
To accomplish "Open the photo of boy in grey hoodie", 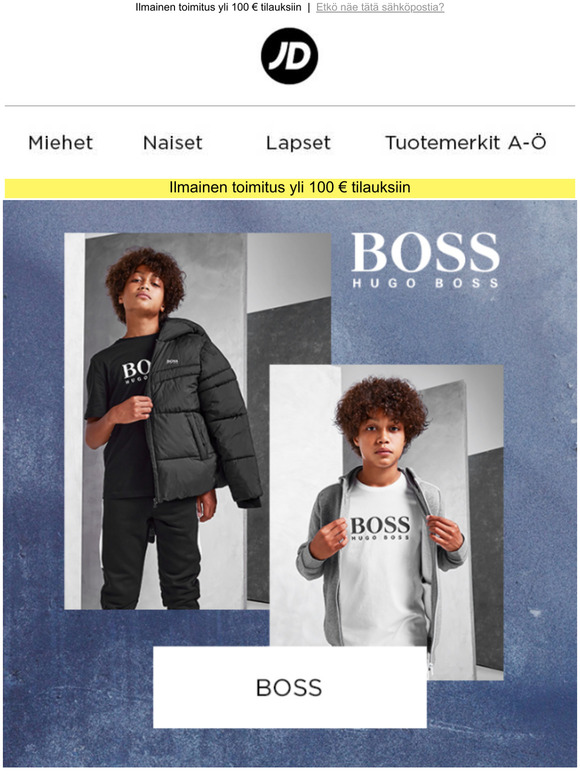I will [x=387, y=505].
